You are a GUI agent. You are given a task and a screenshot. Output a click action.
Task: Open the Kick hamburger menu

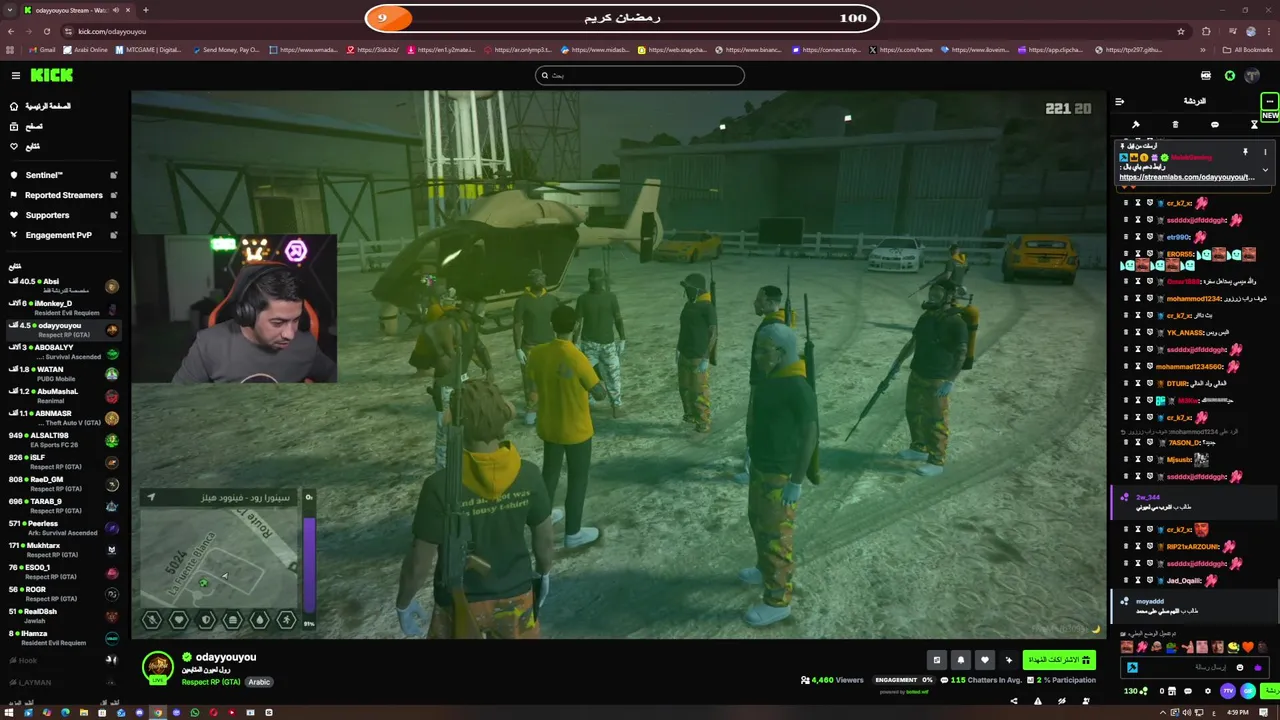pos(15,75)
